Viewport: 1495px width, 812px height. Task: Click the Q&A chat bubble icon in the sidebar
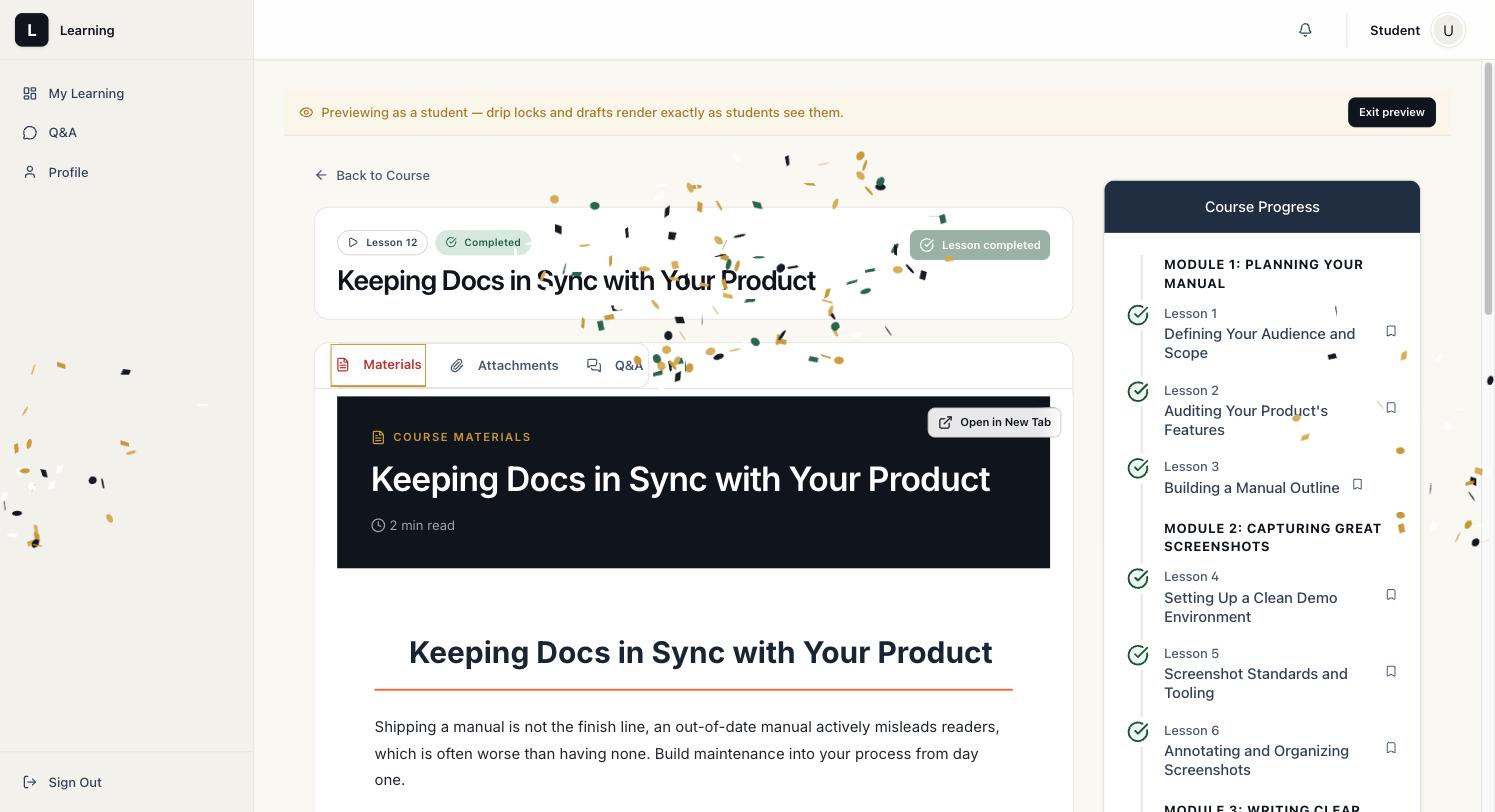coord(30,132)
